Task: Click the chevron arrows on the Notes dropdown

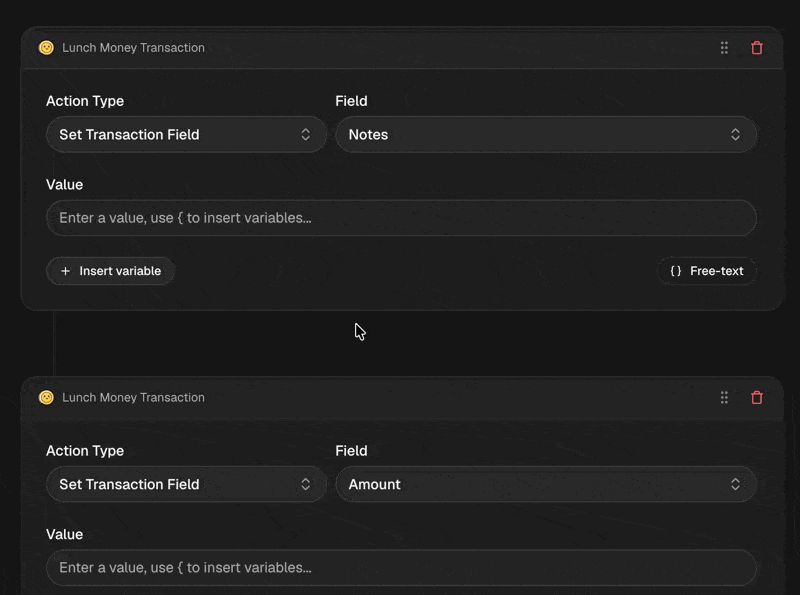Action: click(735, 135)
